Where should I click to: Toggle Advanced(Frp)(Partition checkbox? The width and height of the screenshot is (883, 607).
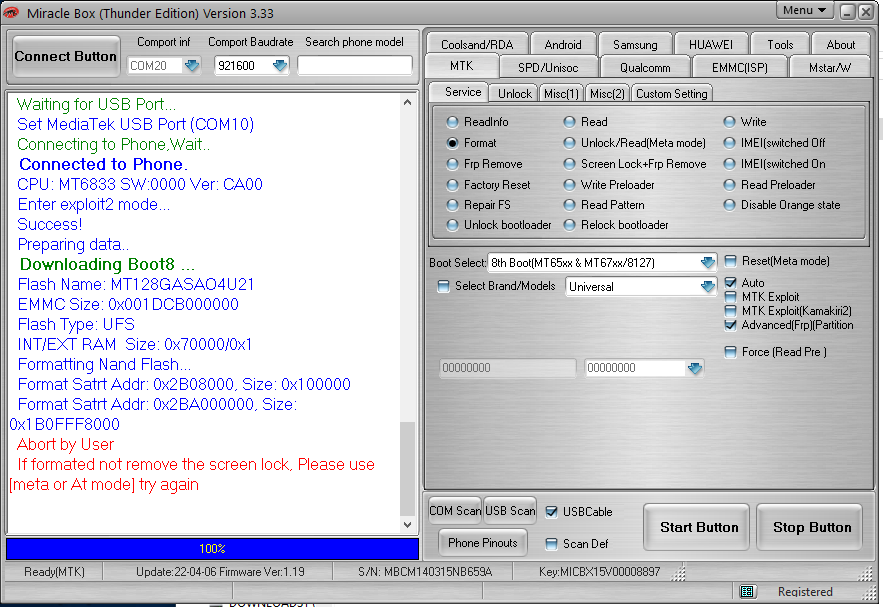tap(730, 325)
